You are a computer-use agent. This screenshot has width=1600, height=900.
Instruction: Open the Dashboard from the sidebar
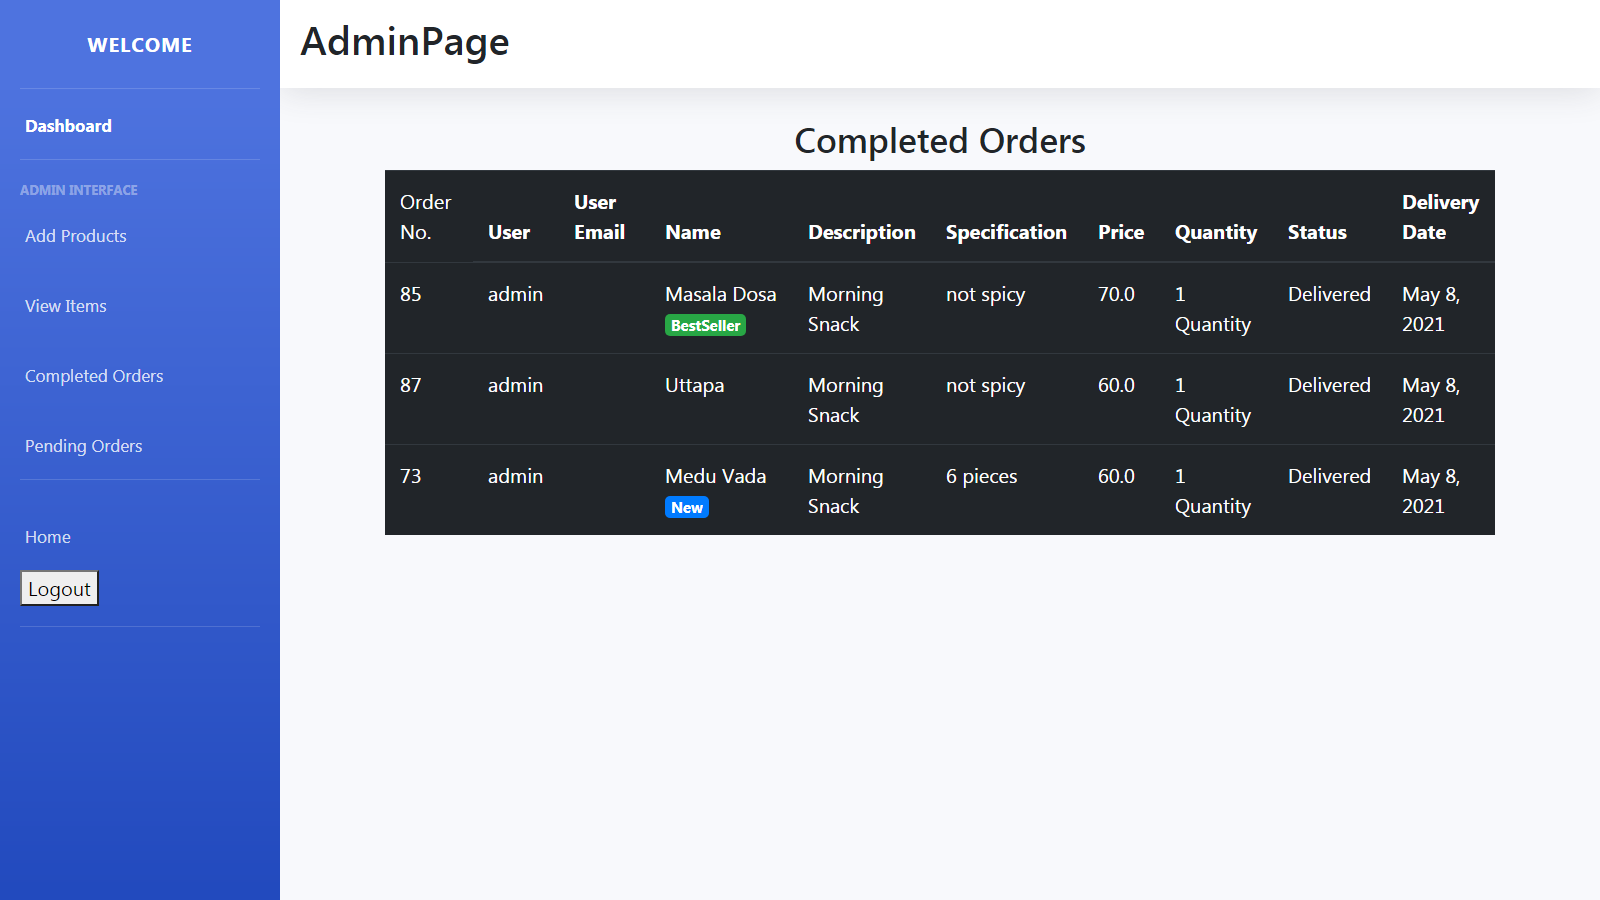tap(67, 125)
